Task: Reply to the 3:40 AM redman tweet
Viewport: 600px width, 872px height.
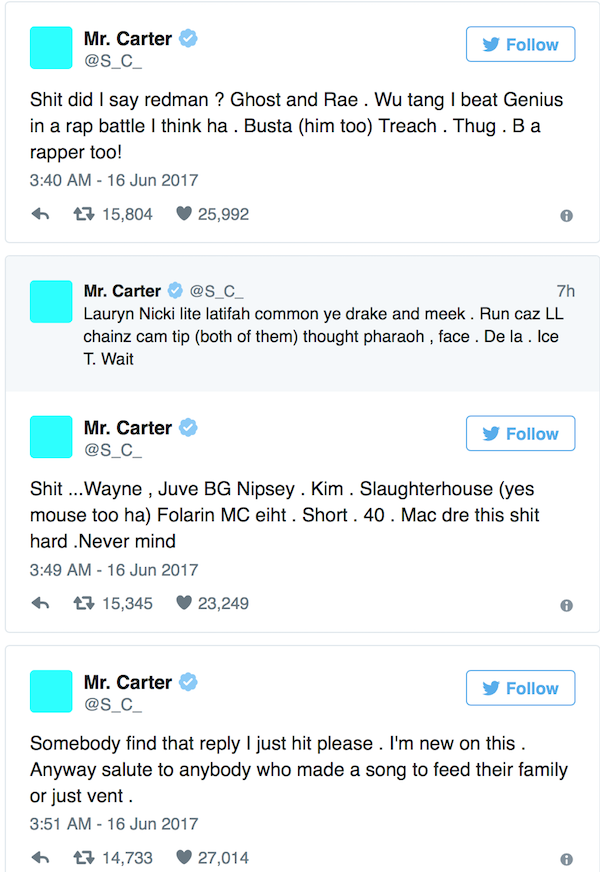Action: [x=41, y=214]
